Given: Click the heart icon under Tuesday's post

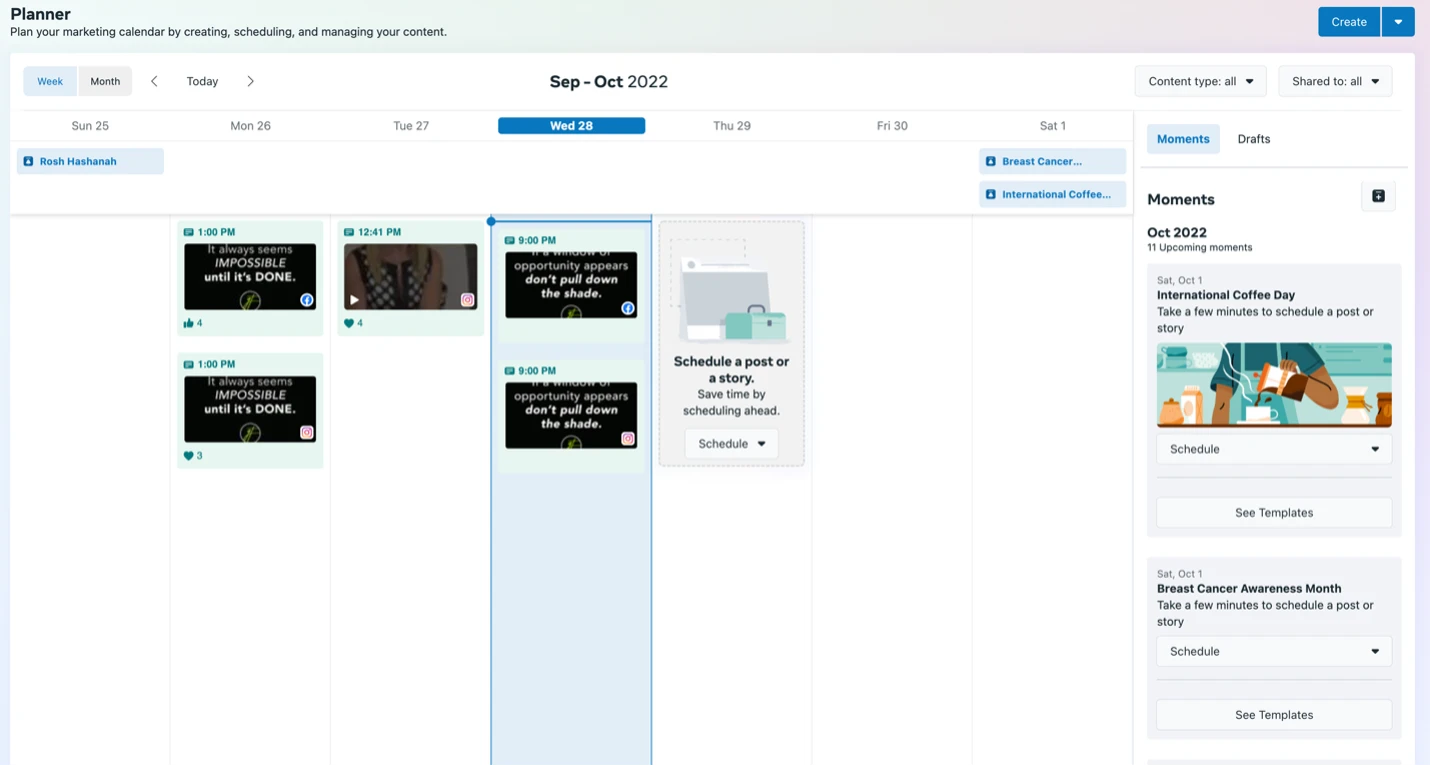Looking at the screenshot, I should 349,323.
